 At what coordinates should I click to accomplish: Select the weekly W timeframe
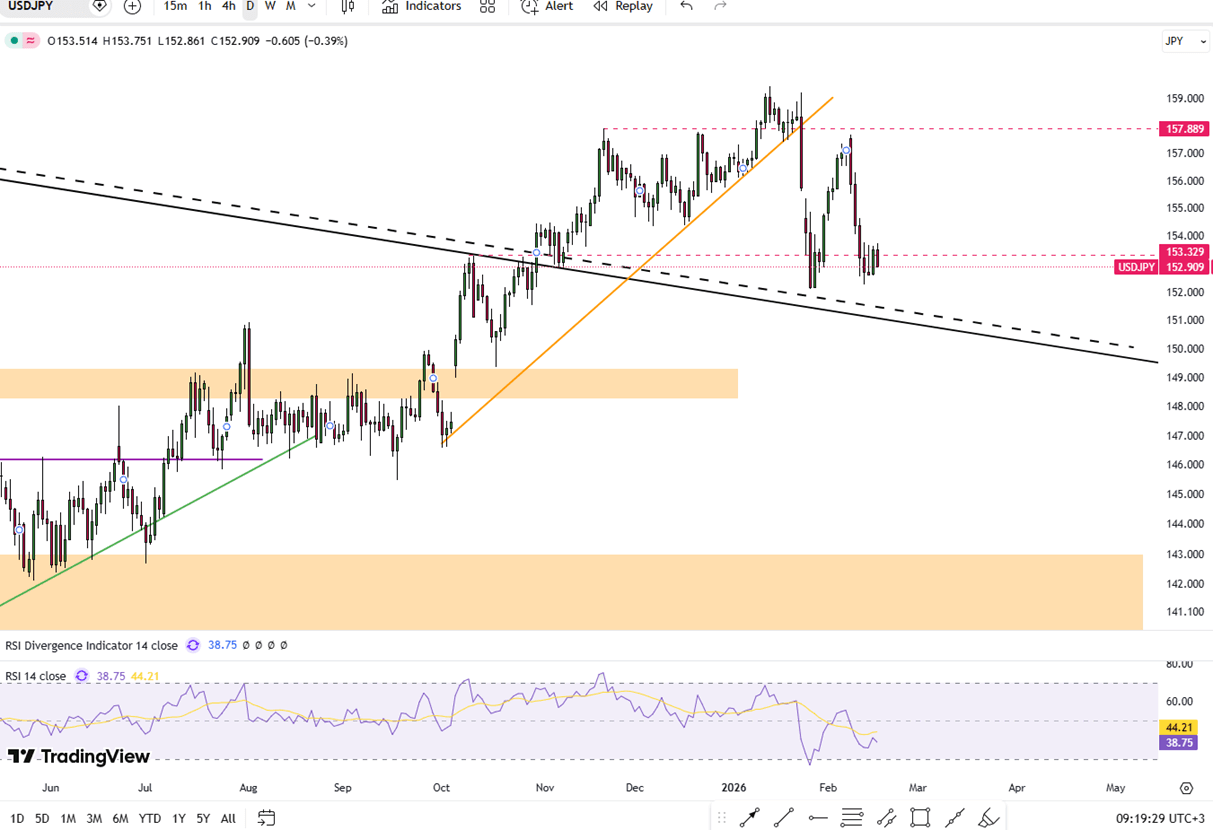270,6
